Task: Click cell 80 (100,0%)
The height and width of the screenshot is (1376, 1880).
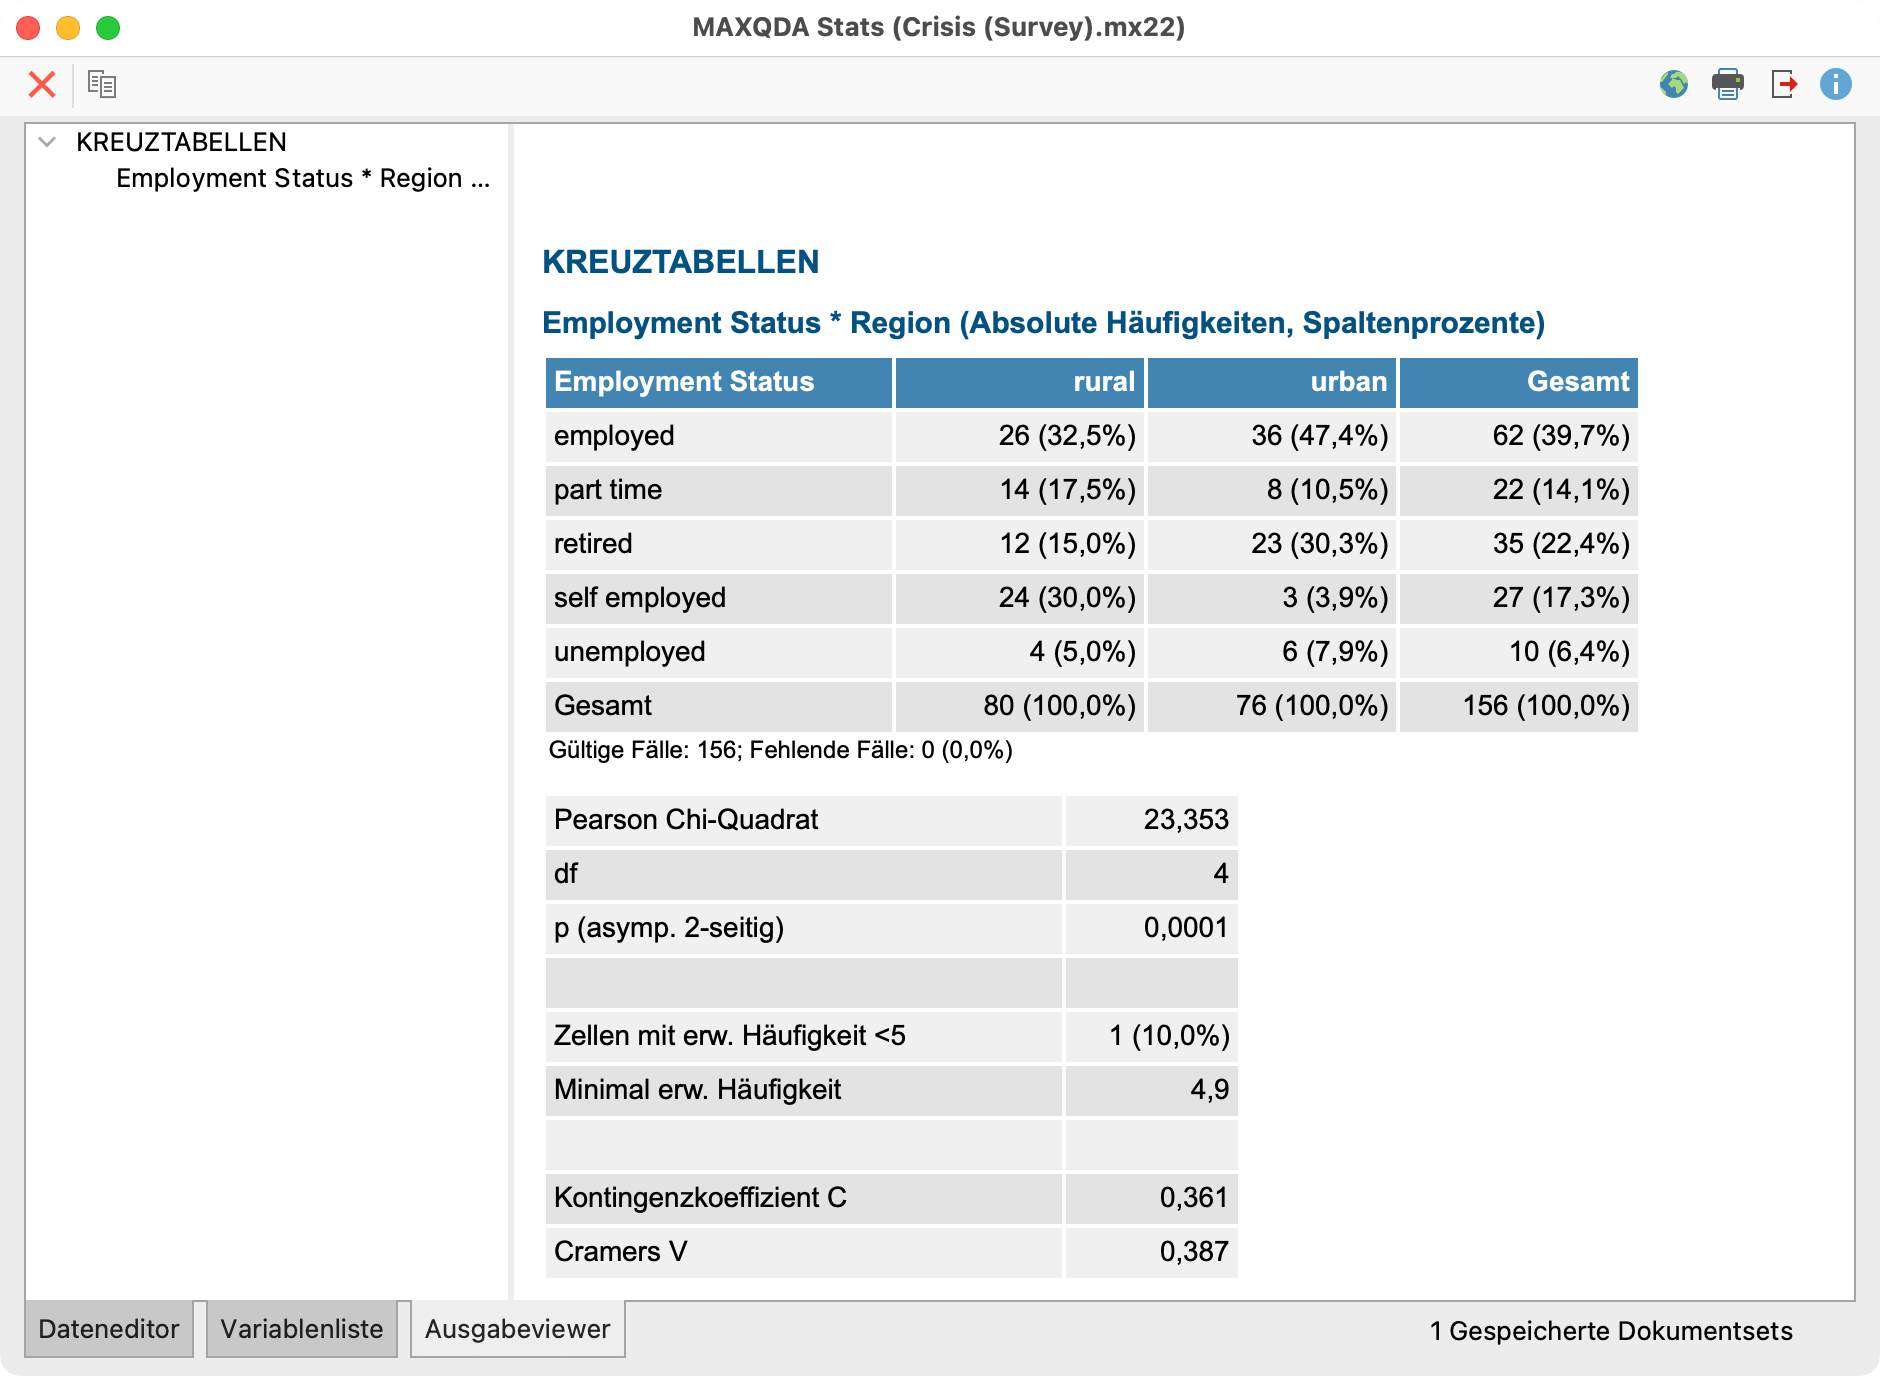Action: 1019,706
